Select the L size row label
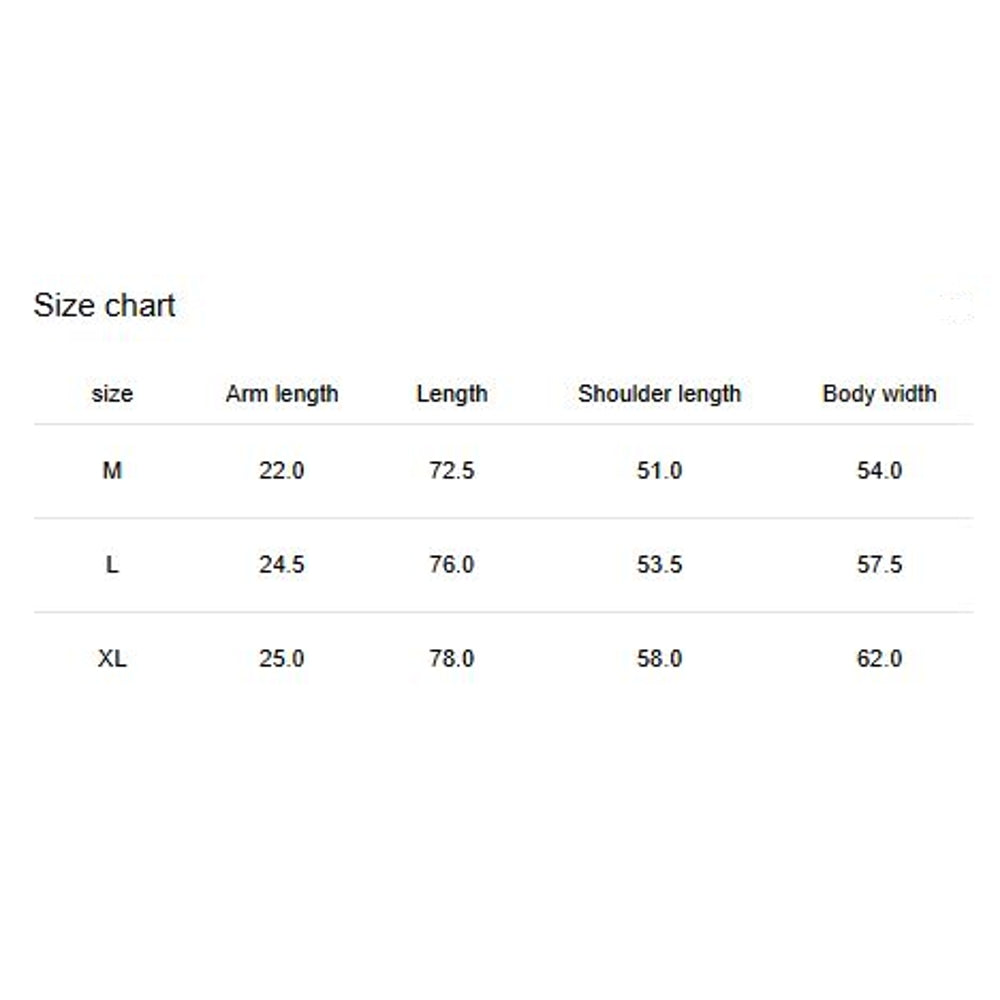 coord(112,565)
